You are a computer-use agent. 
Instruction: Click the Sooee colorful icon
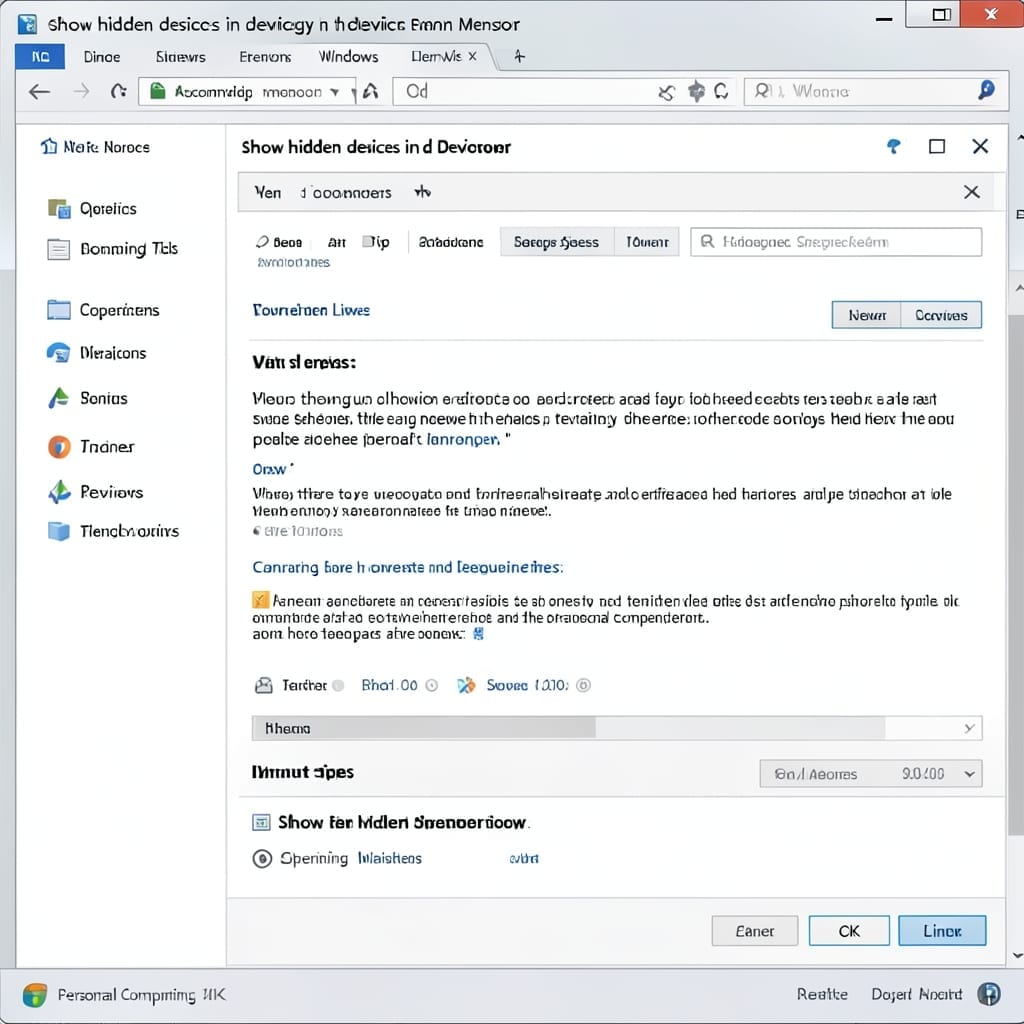coord(466,685)
